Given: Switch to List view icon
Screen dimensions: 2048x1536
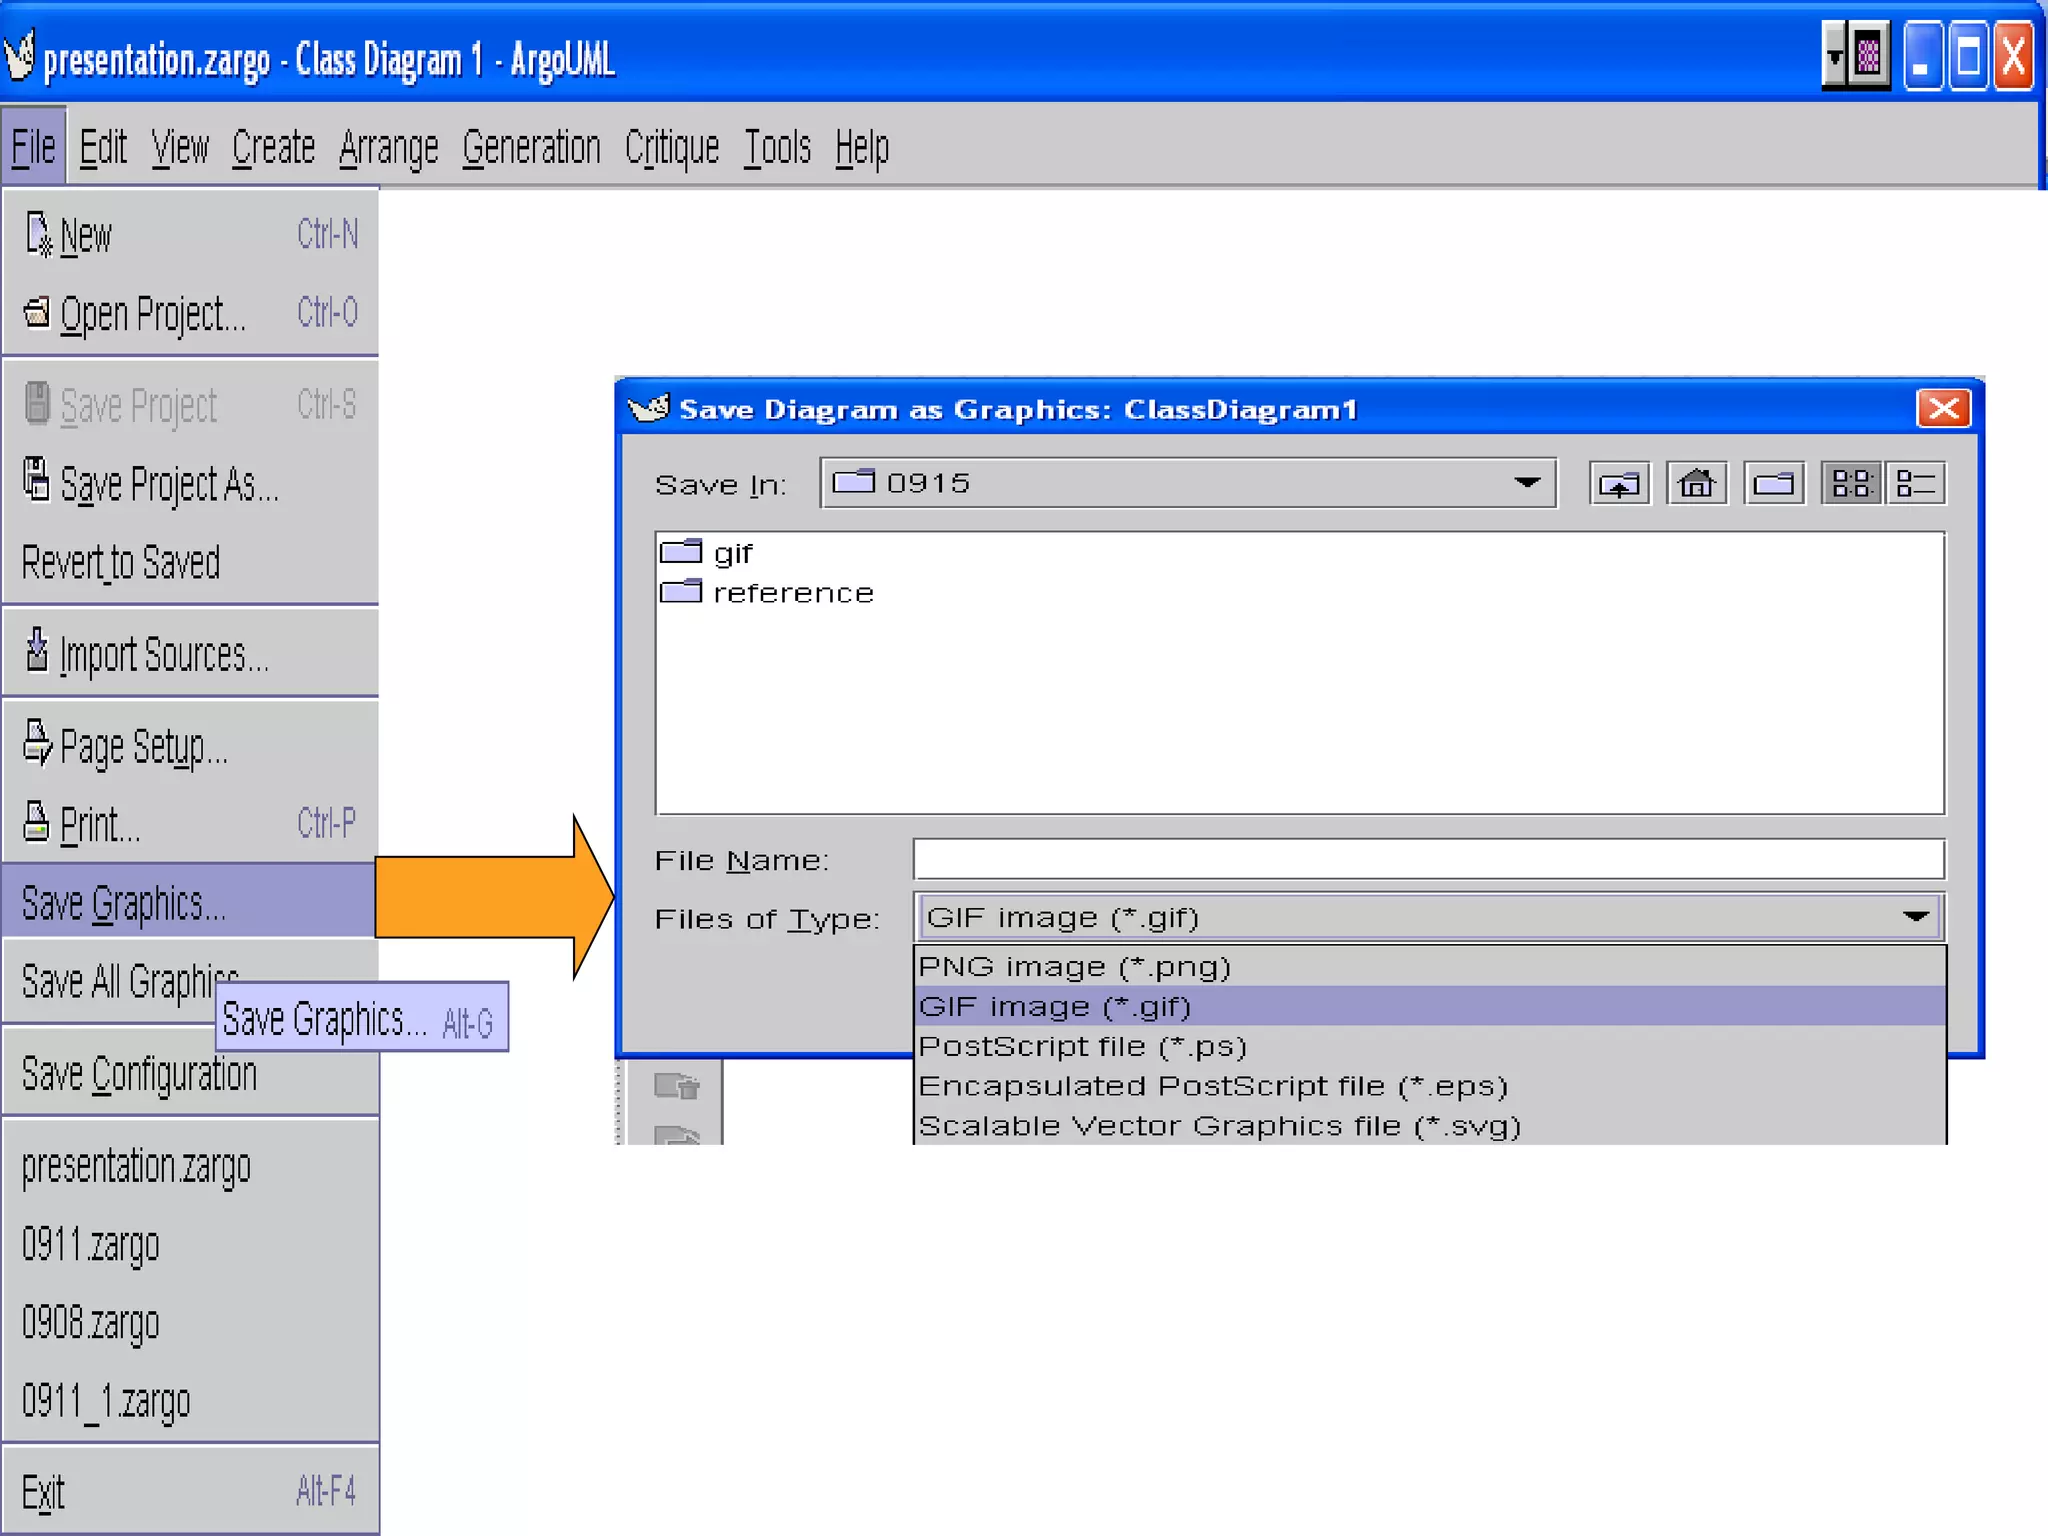Looking at the screenshot, I should point(1850,485).
